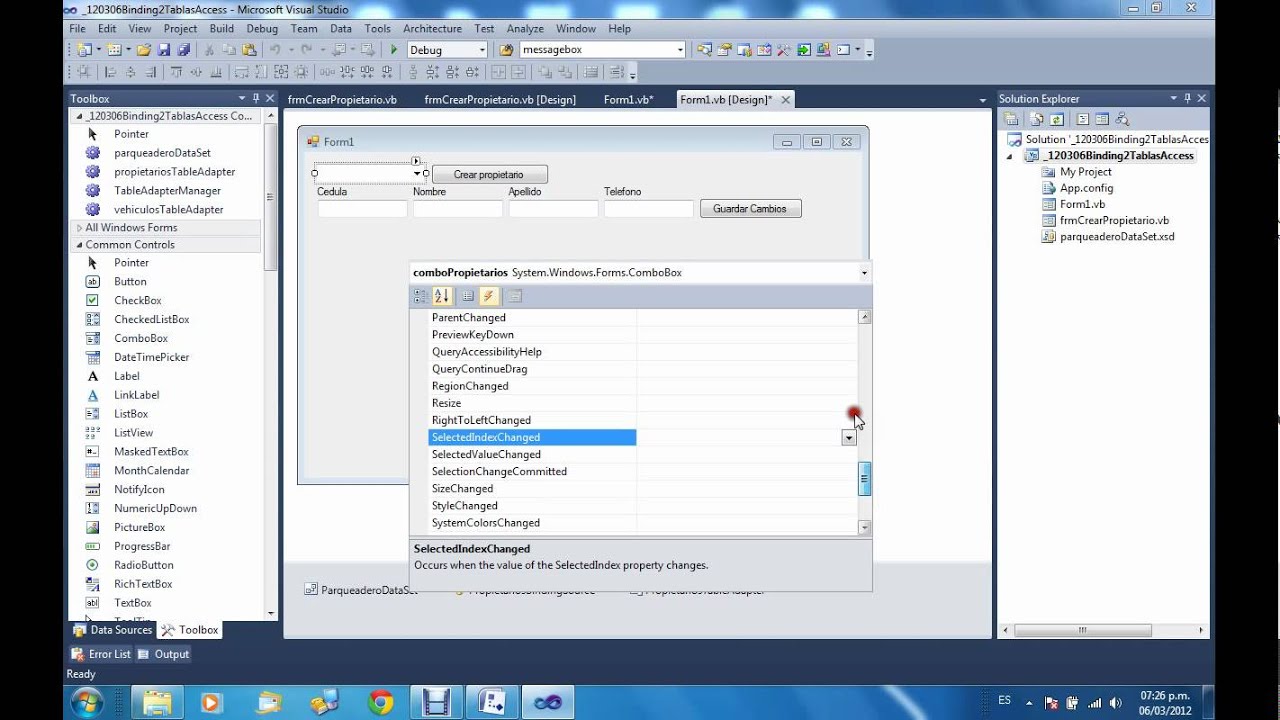Click Show All Files in Solution Explorer
This screenshot has height=720, width=1280.
[1037, 119]
